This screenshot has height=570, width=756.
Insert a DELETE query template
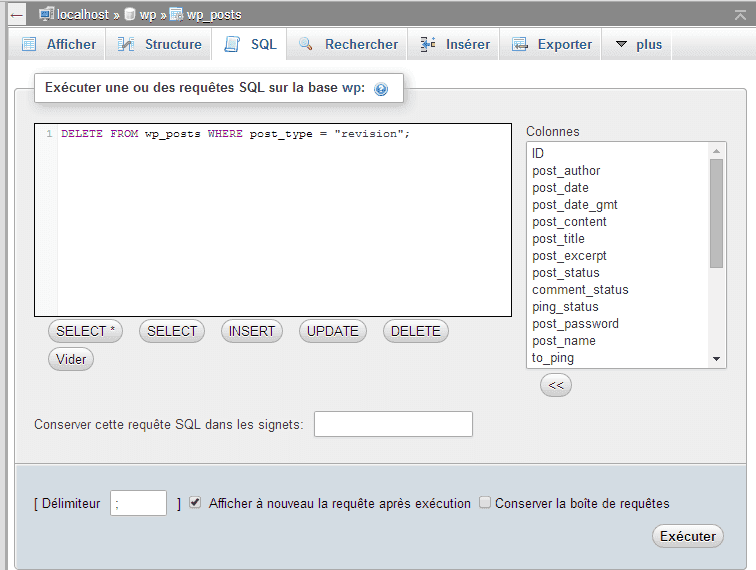click(x=415, y=331)
